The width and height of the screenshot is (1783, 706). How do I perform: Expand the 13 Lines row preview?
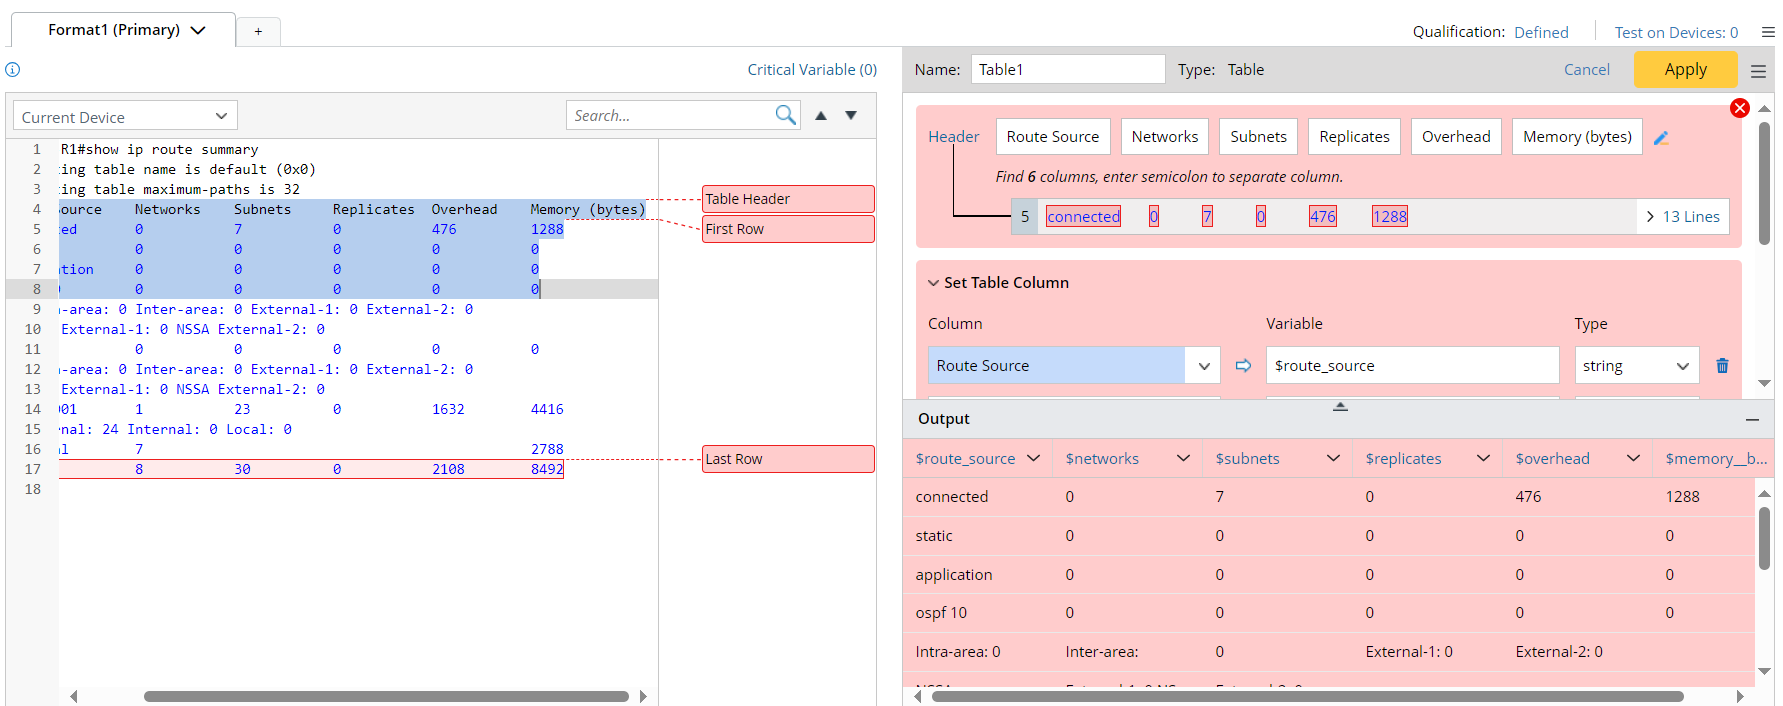pyautogui.click(x=1682, y=217)
